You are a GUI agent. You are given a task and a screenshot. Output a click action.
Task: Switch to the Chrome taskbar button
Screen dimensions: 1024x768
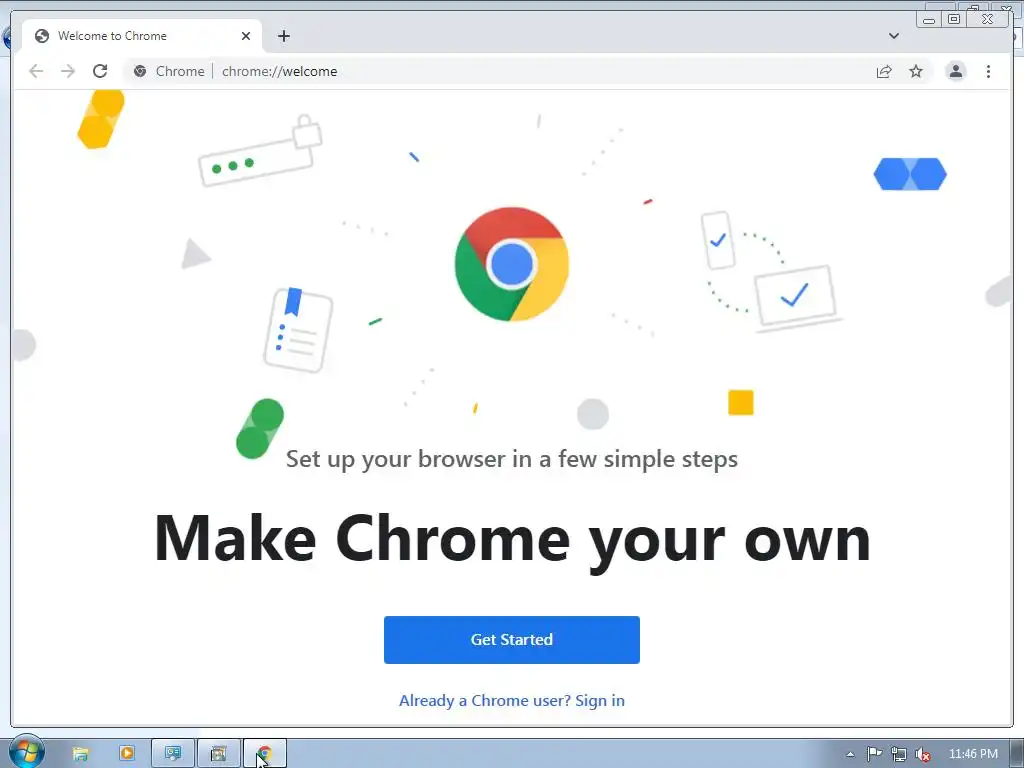(x=264, y=754)
